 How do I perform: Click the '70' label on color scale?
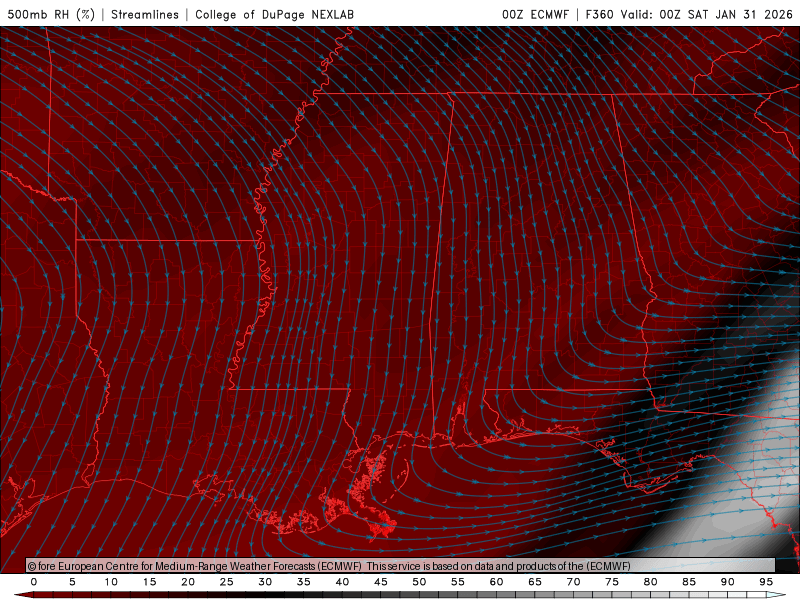(573, 582)
